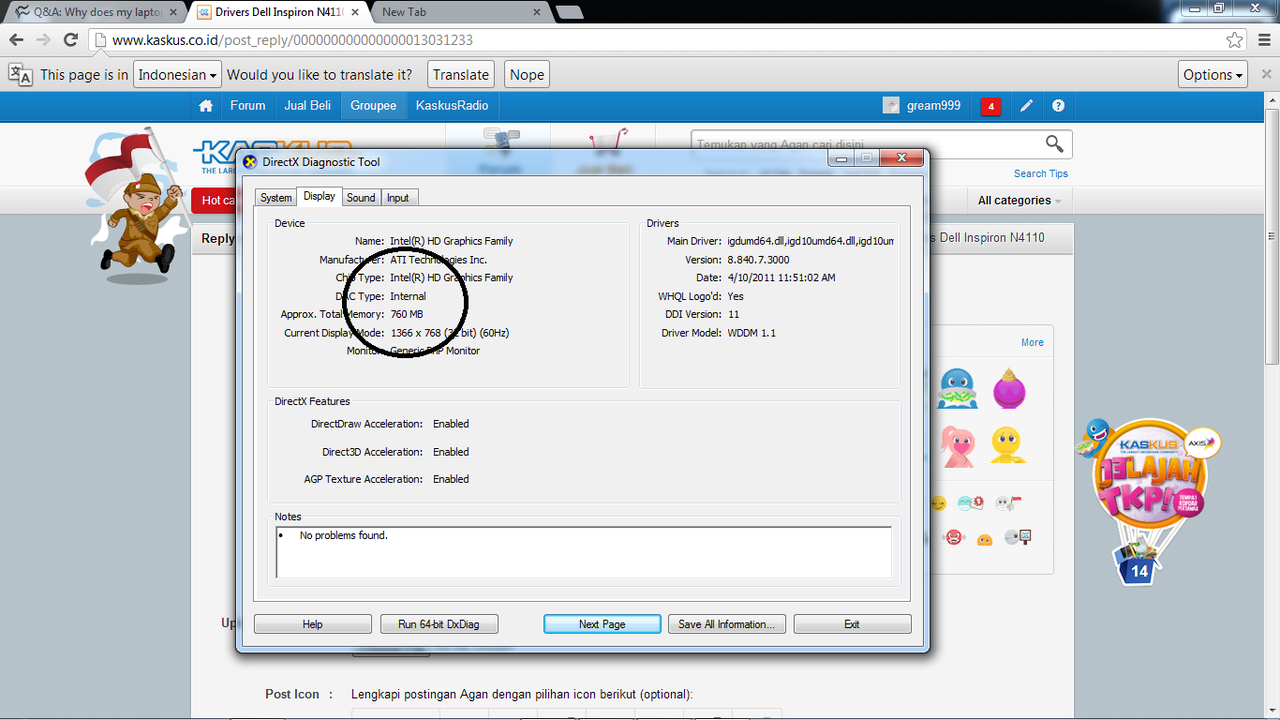1280x720 pixels.
Task: Click the Exit button in DxDiag
Action: coord(852,624)
